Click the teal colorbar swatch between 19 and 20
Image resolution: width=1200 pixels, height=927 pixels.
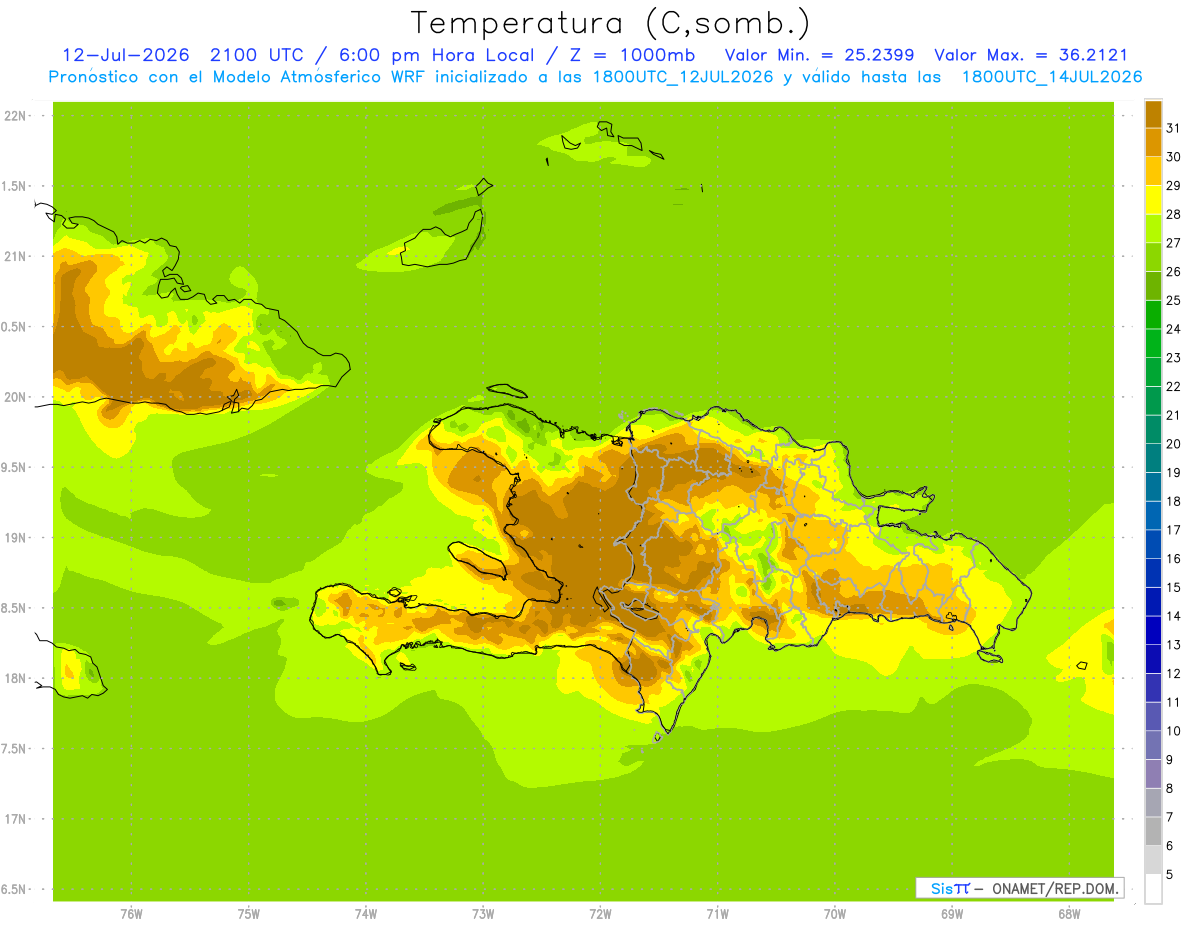click(x=1153, y=458)
